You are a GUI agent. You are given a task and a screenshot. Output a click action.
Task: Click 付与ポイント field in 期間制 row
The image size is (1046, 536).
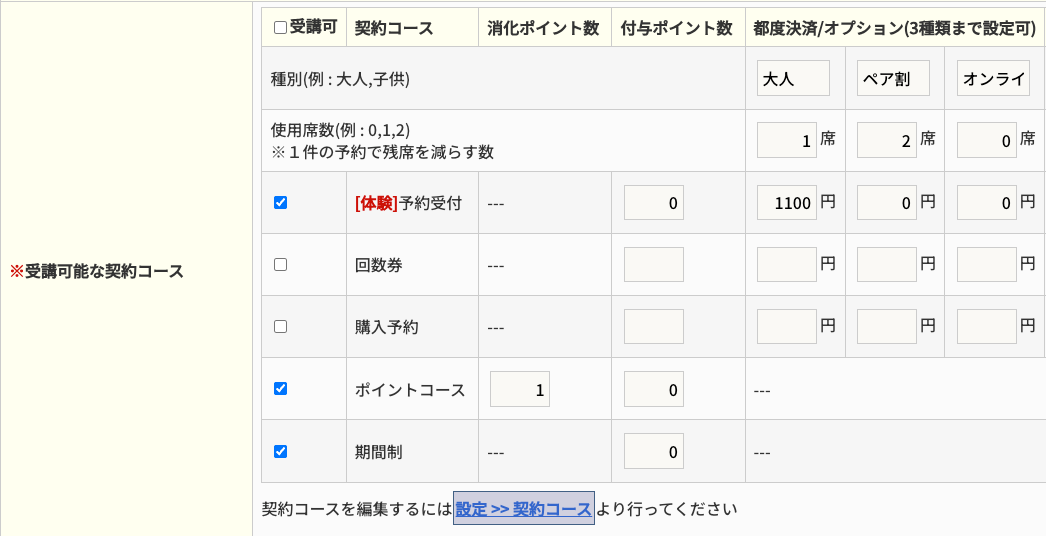coord(654,452)
